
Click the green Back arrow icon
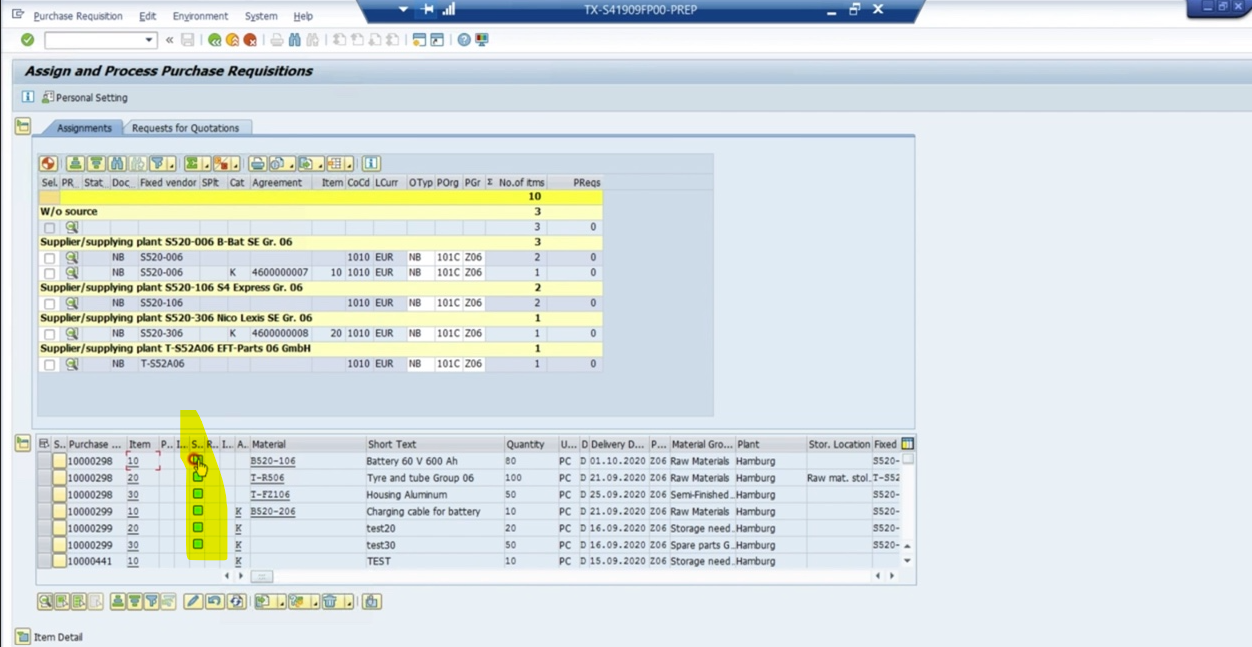coord(214,40)
